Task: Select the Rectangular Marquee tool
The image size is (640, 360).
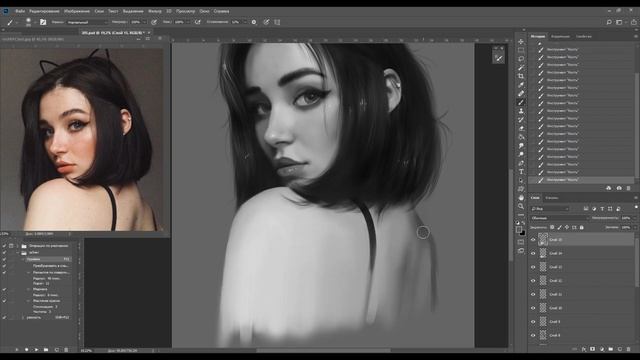Action: coord(521,50)
